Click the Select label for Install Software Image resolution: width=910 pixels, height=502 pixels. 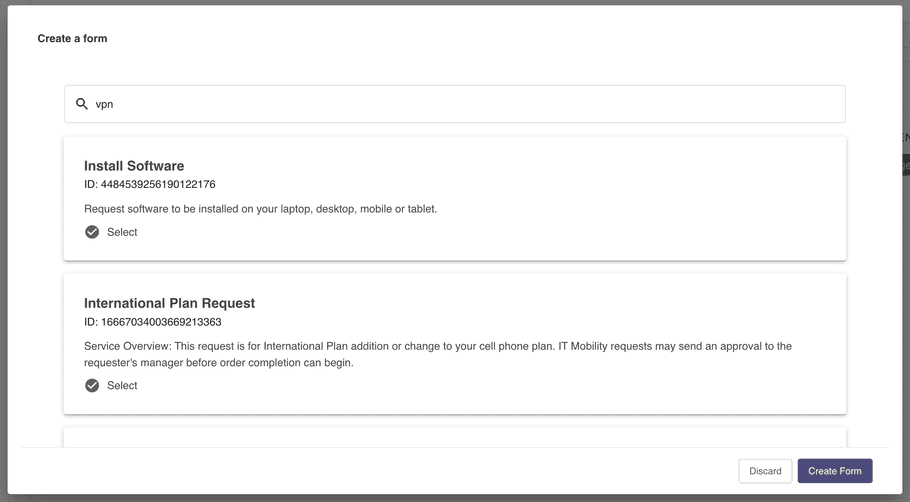pyautogui.click(x=122, y=232)
